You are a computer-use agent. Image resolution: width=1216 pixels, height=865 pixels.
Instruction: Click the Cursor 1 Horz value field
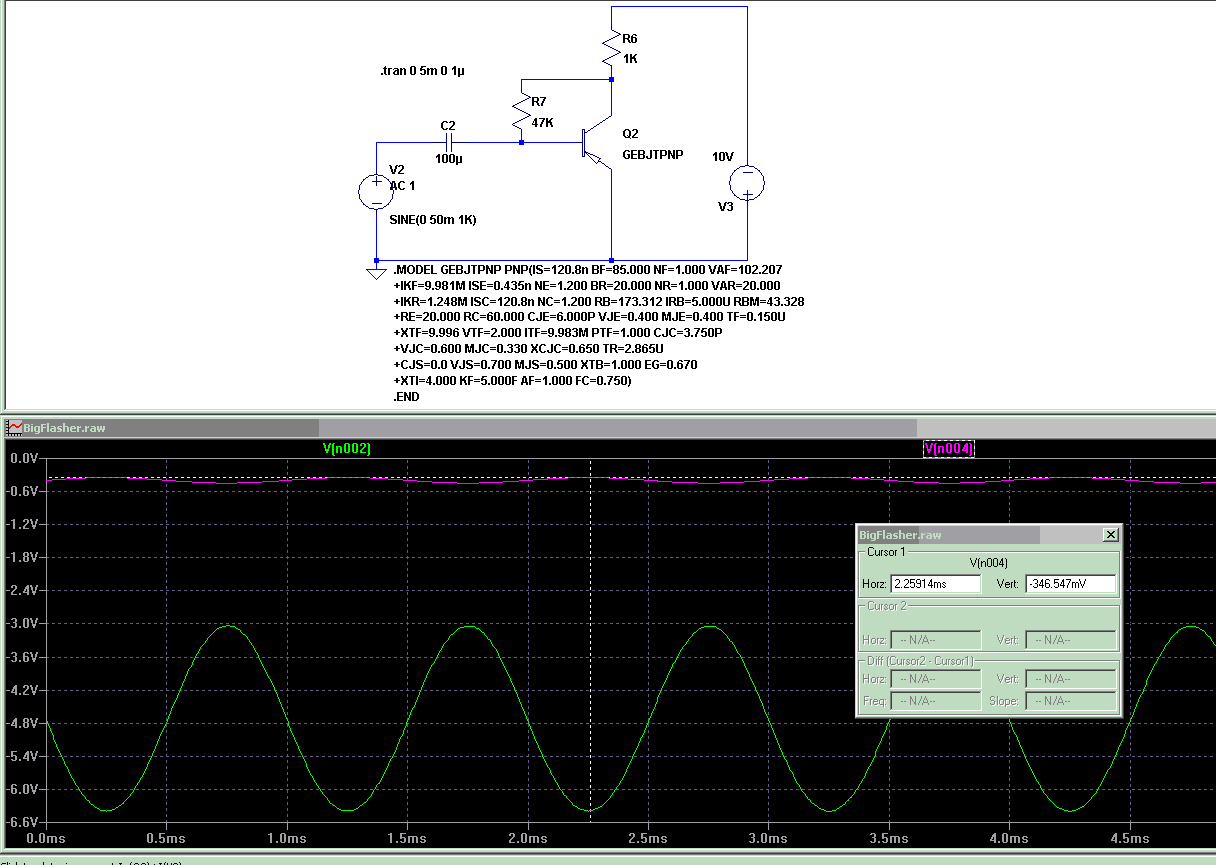tap(935, 584)
